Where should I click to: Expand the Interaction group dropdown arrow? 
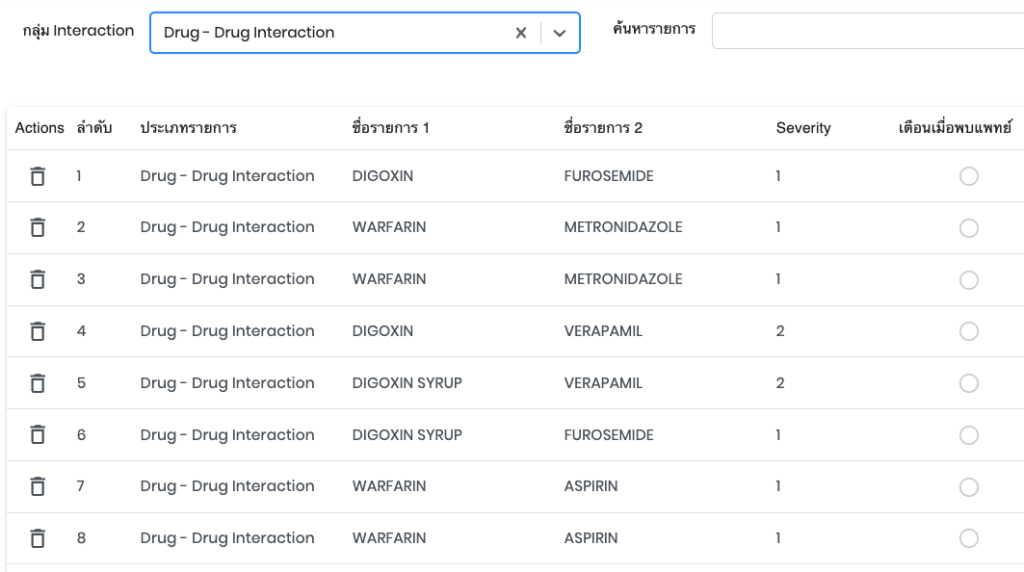pyautogui.click(x=560, y=33)
